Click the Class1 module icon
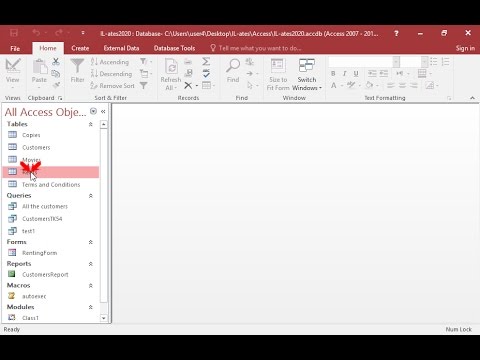Image resolution: width=480 pixels, height=360 pixels. [12, 317]
